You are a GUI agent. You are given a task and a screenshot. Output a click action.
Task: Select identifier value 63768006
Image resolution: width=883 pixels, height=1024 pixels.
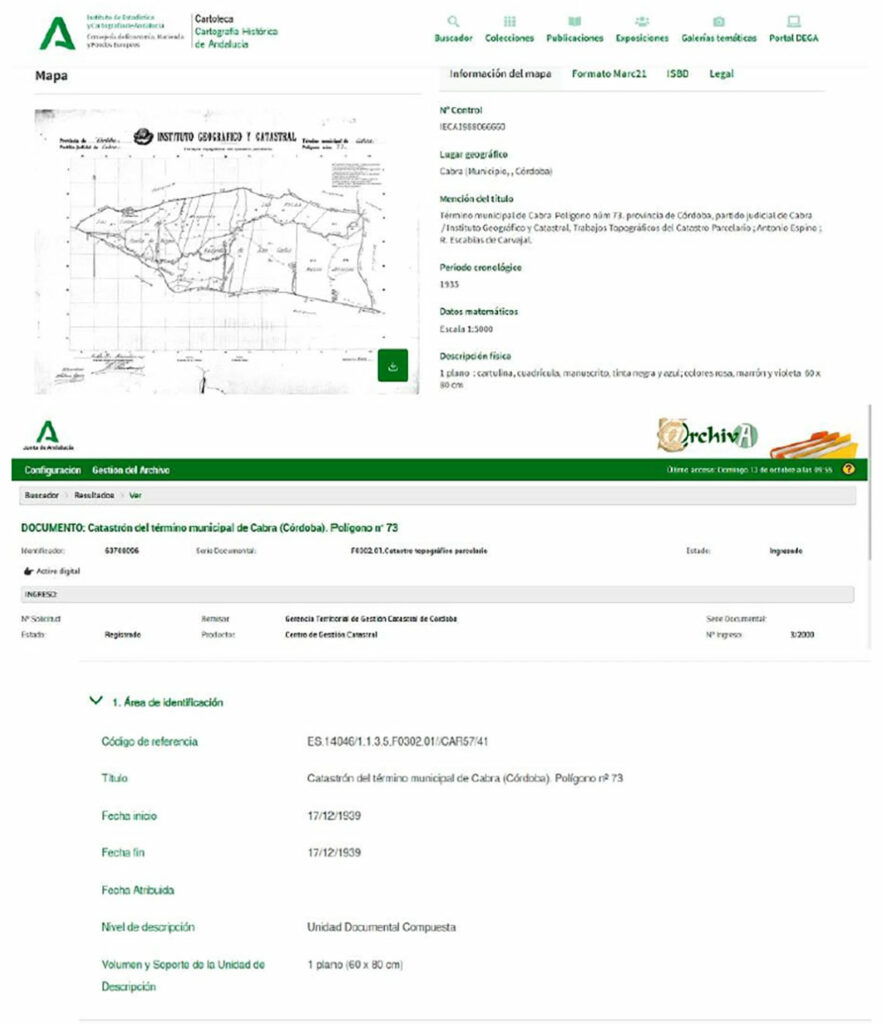[121, 551]
